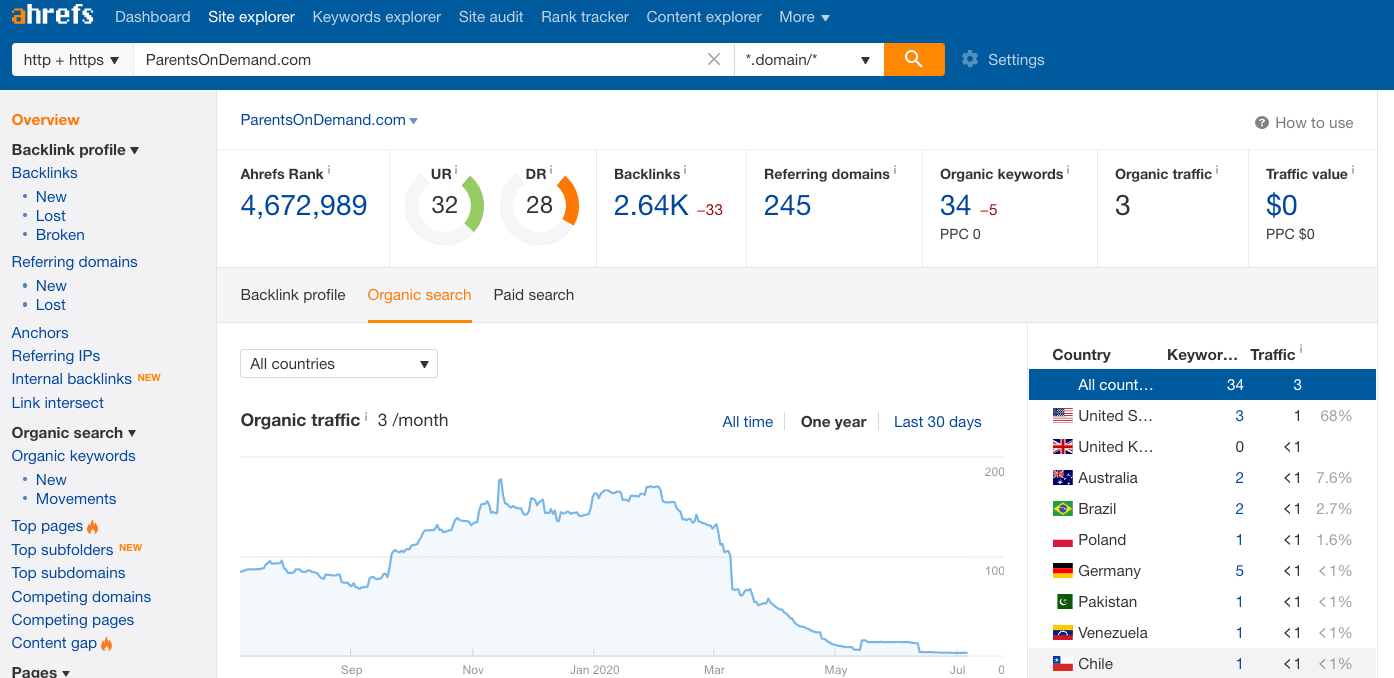The height and width of the screenshot is (678, 1394).
Task: Click the Australia flag icon
Action: tap(1063, 477)
